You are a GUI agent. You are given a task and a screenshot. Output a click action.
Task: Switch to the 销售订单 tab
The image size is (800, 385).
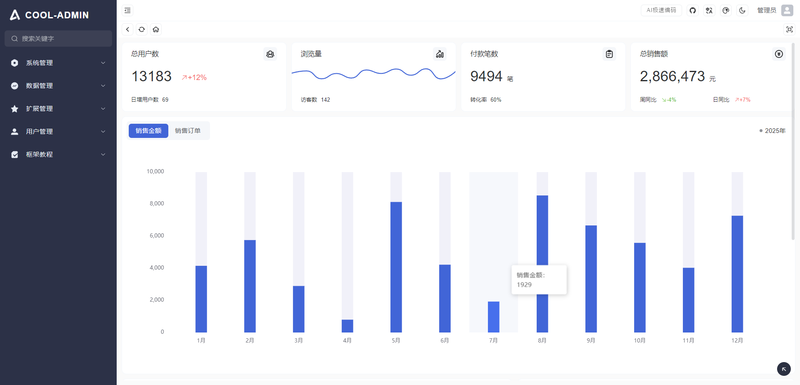click(188, 131)
